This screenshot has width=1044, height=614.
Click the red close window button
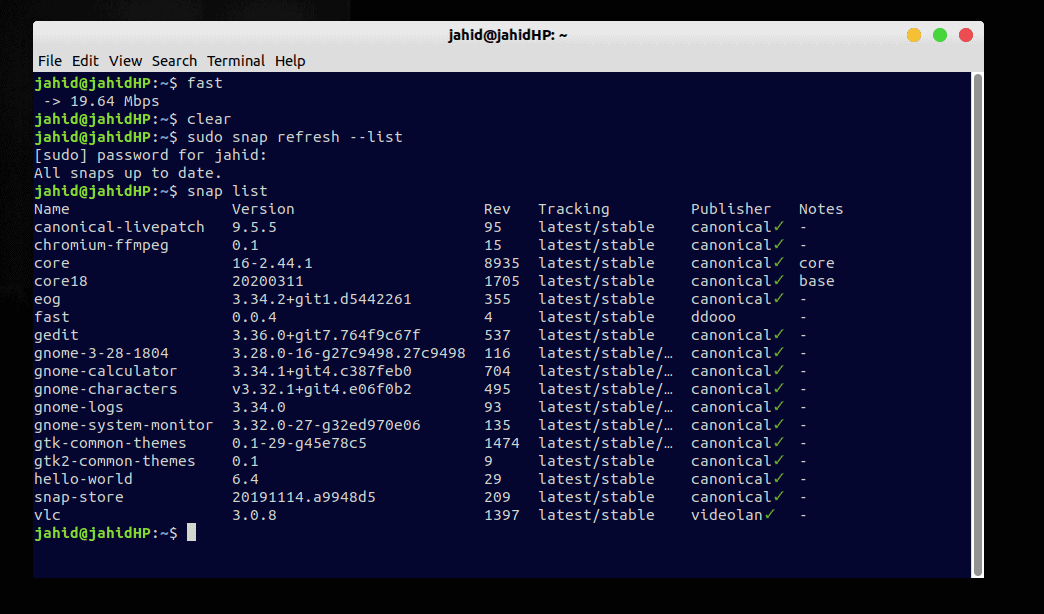pos(965,35)
